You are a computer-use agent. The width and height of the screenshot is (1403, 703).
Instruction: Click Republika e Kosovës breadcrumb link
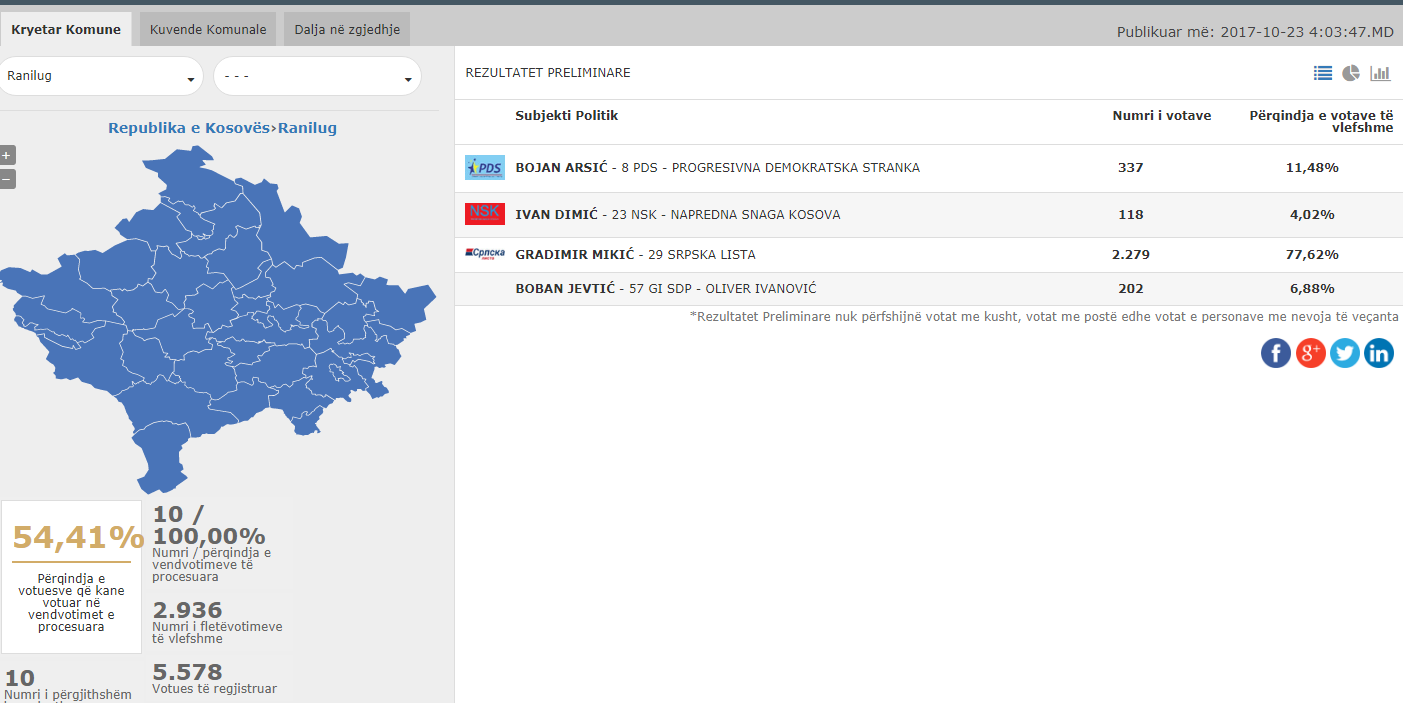tap(189, 128)
